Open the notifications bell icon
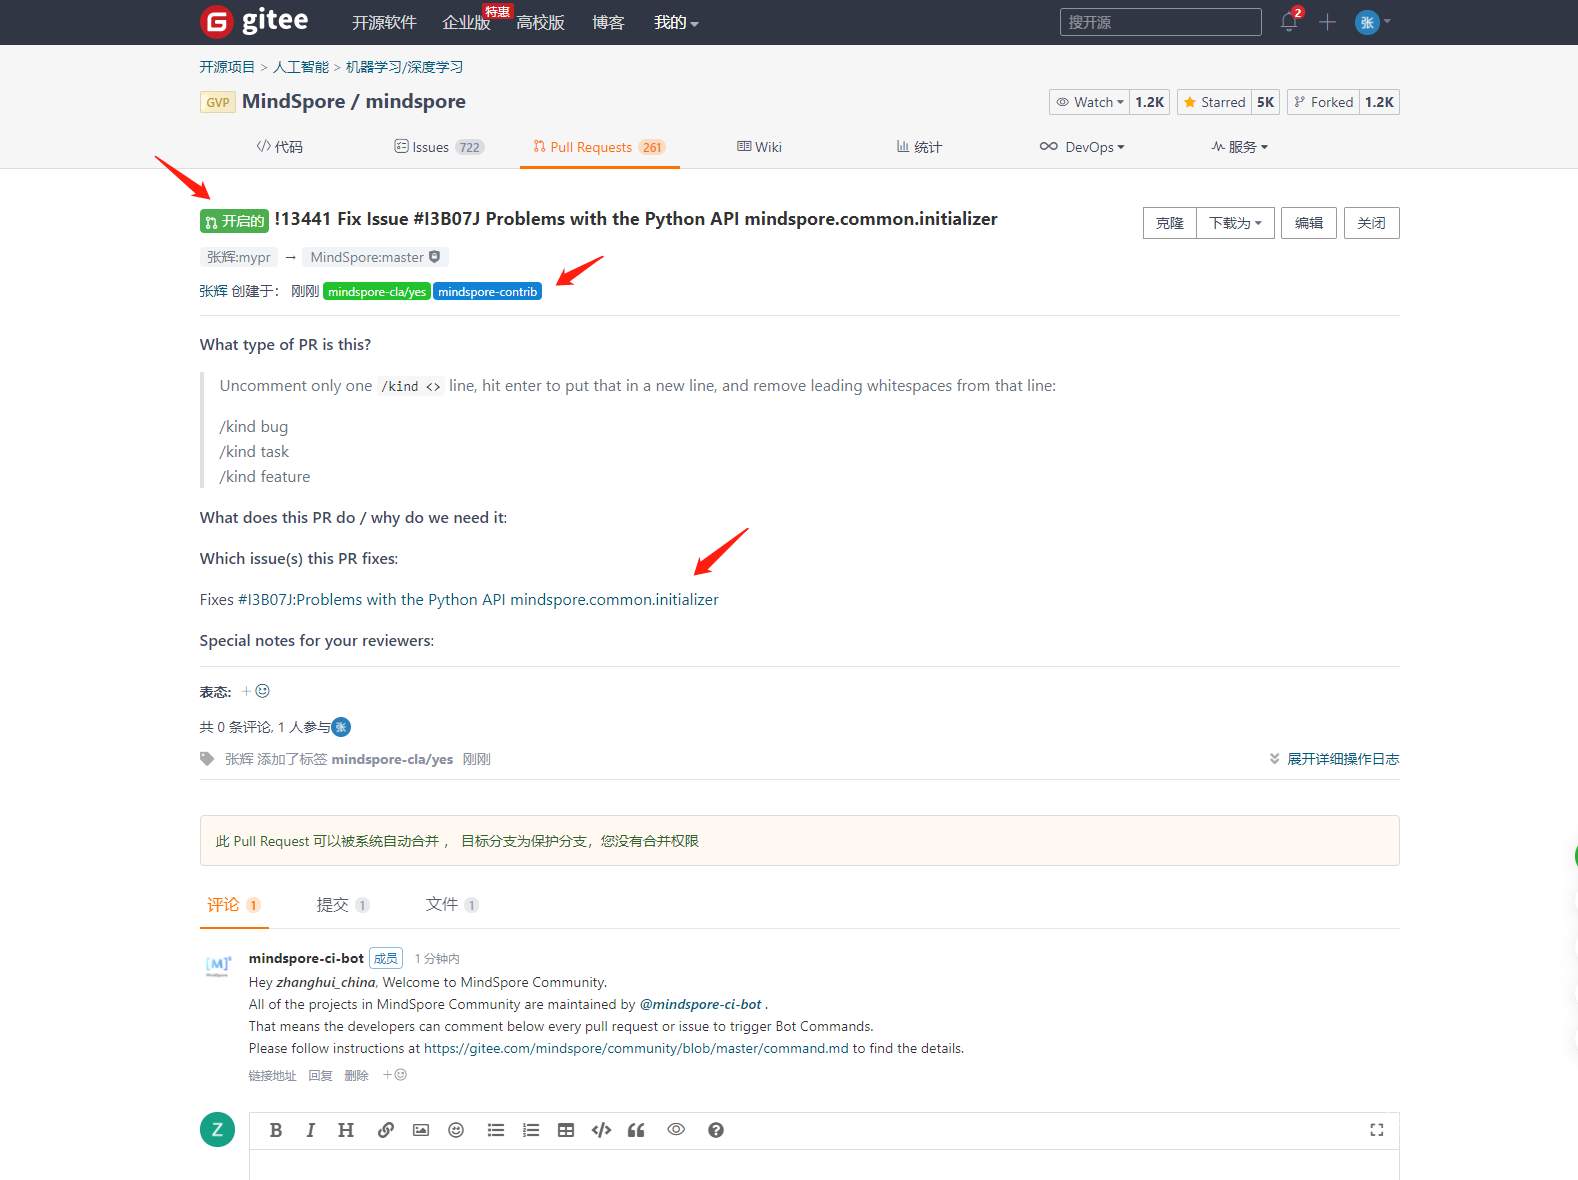This screenshot has height=1180, width=1578. click(x=1290, y=22)
